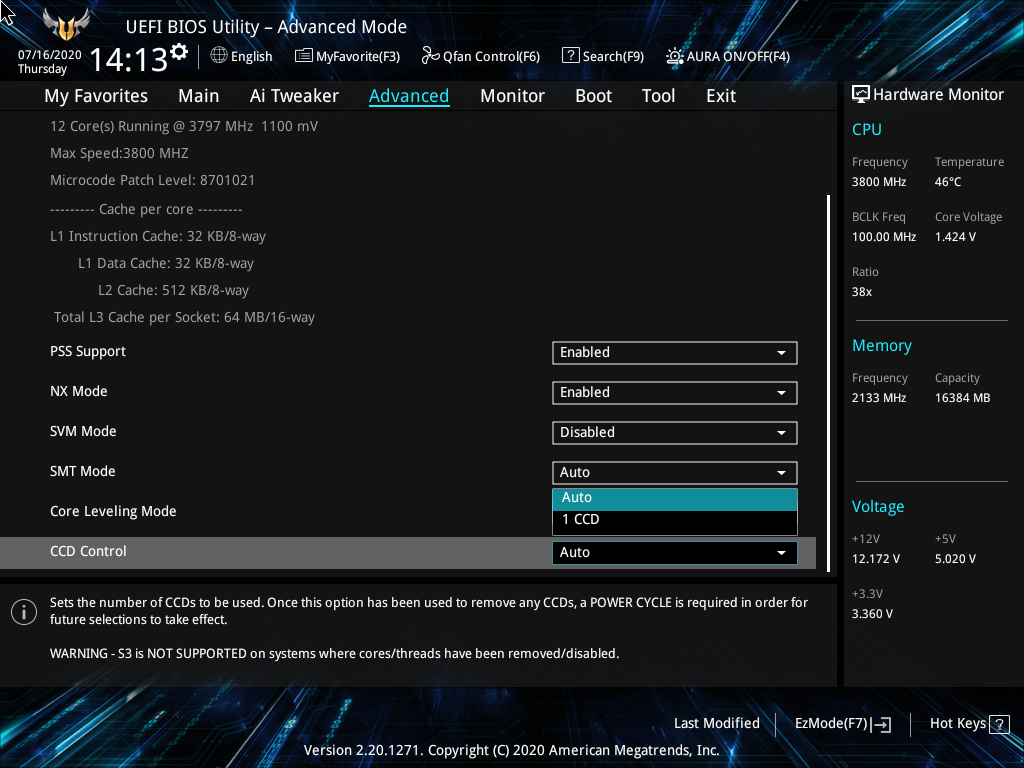The image size is (1024, 768).
Task: Click +3.3V value 3.360 V
Action: point(872,614)
